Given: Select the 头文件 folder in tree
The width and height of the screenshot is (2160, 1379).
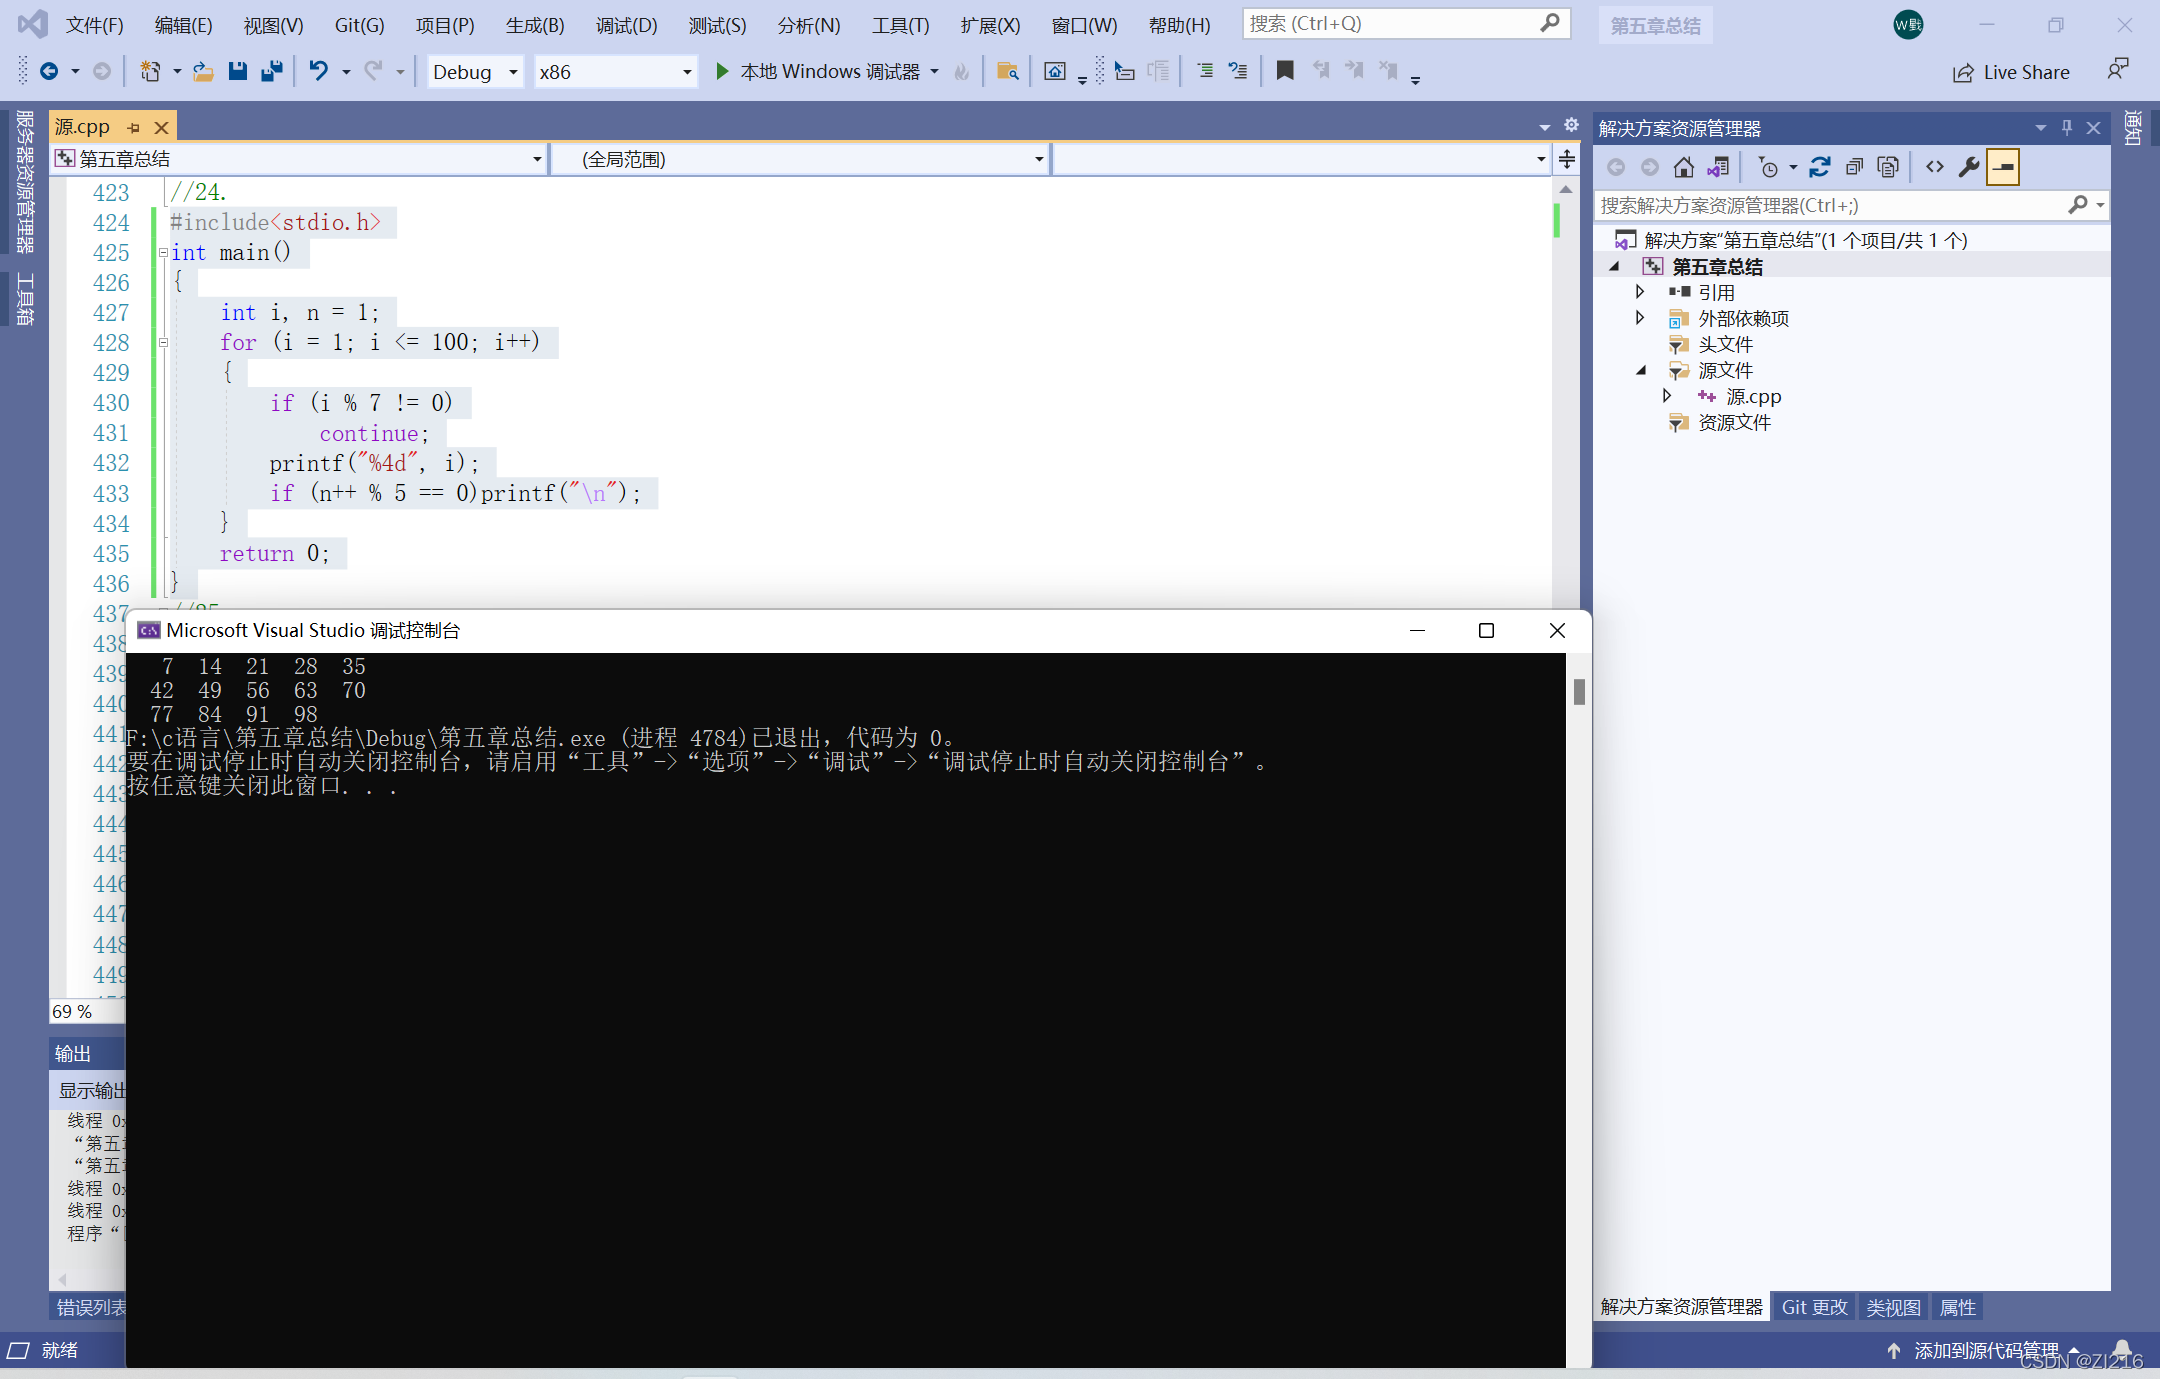Looking at the screenshot, I should pyautogui.click(x=1725, y=344).
